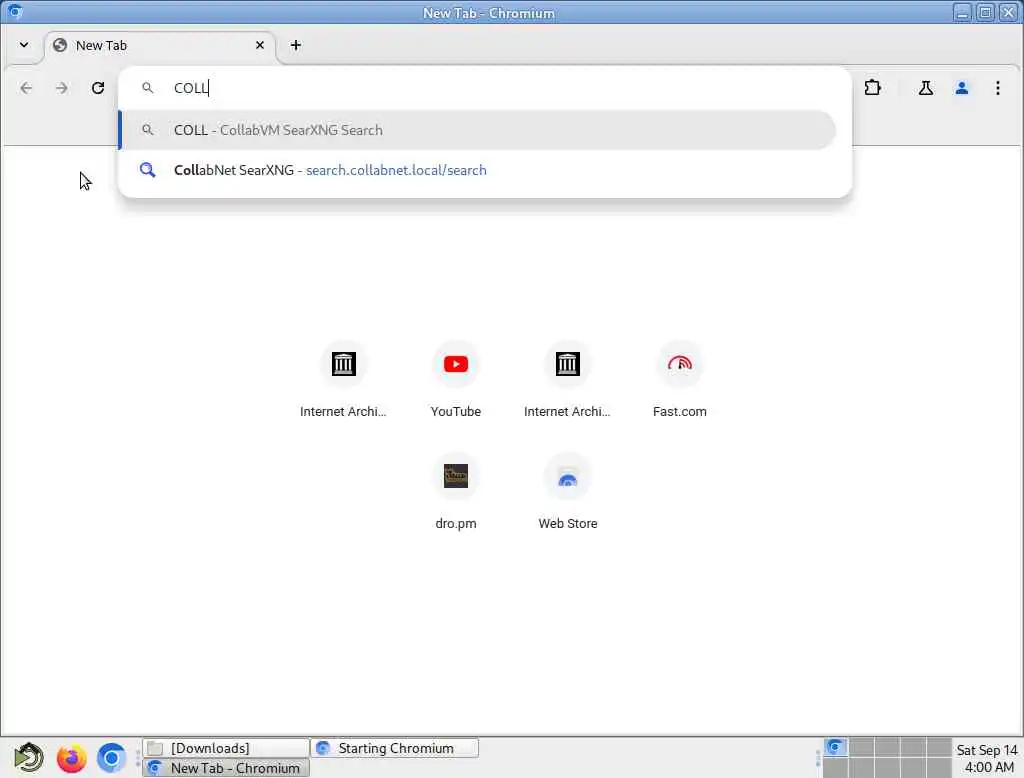Open the Web Store shortcut tile
This screenshot has height=778, width=1024.
pos(568,491)
